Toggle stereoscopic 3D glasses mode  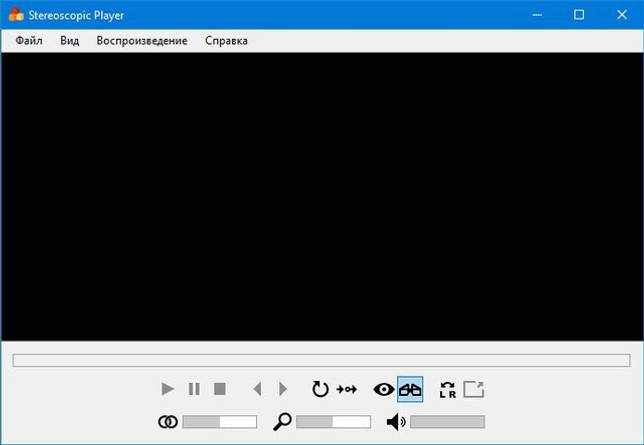pos(410,389)
